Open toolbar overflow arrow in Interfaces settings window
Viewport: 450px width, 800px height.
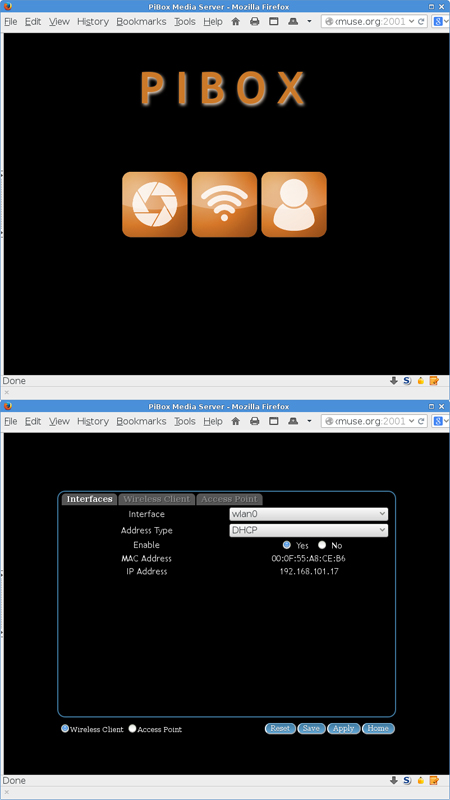(x=309, y=421)
